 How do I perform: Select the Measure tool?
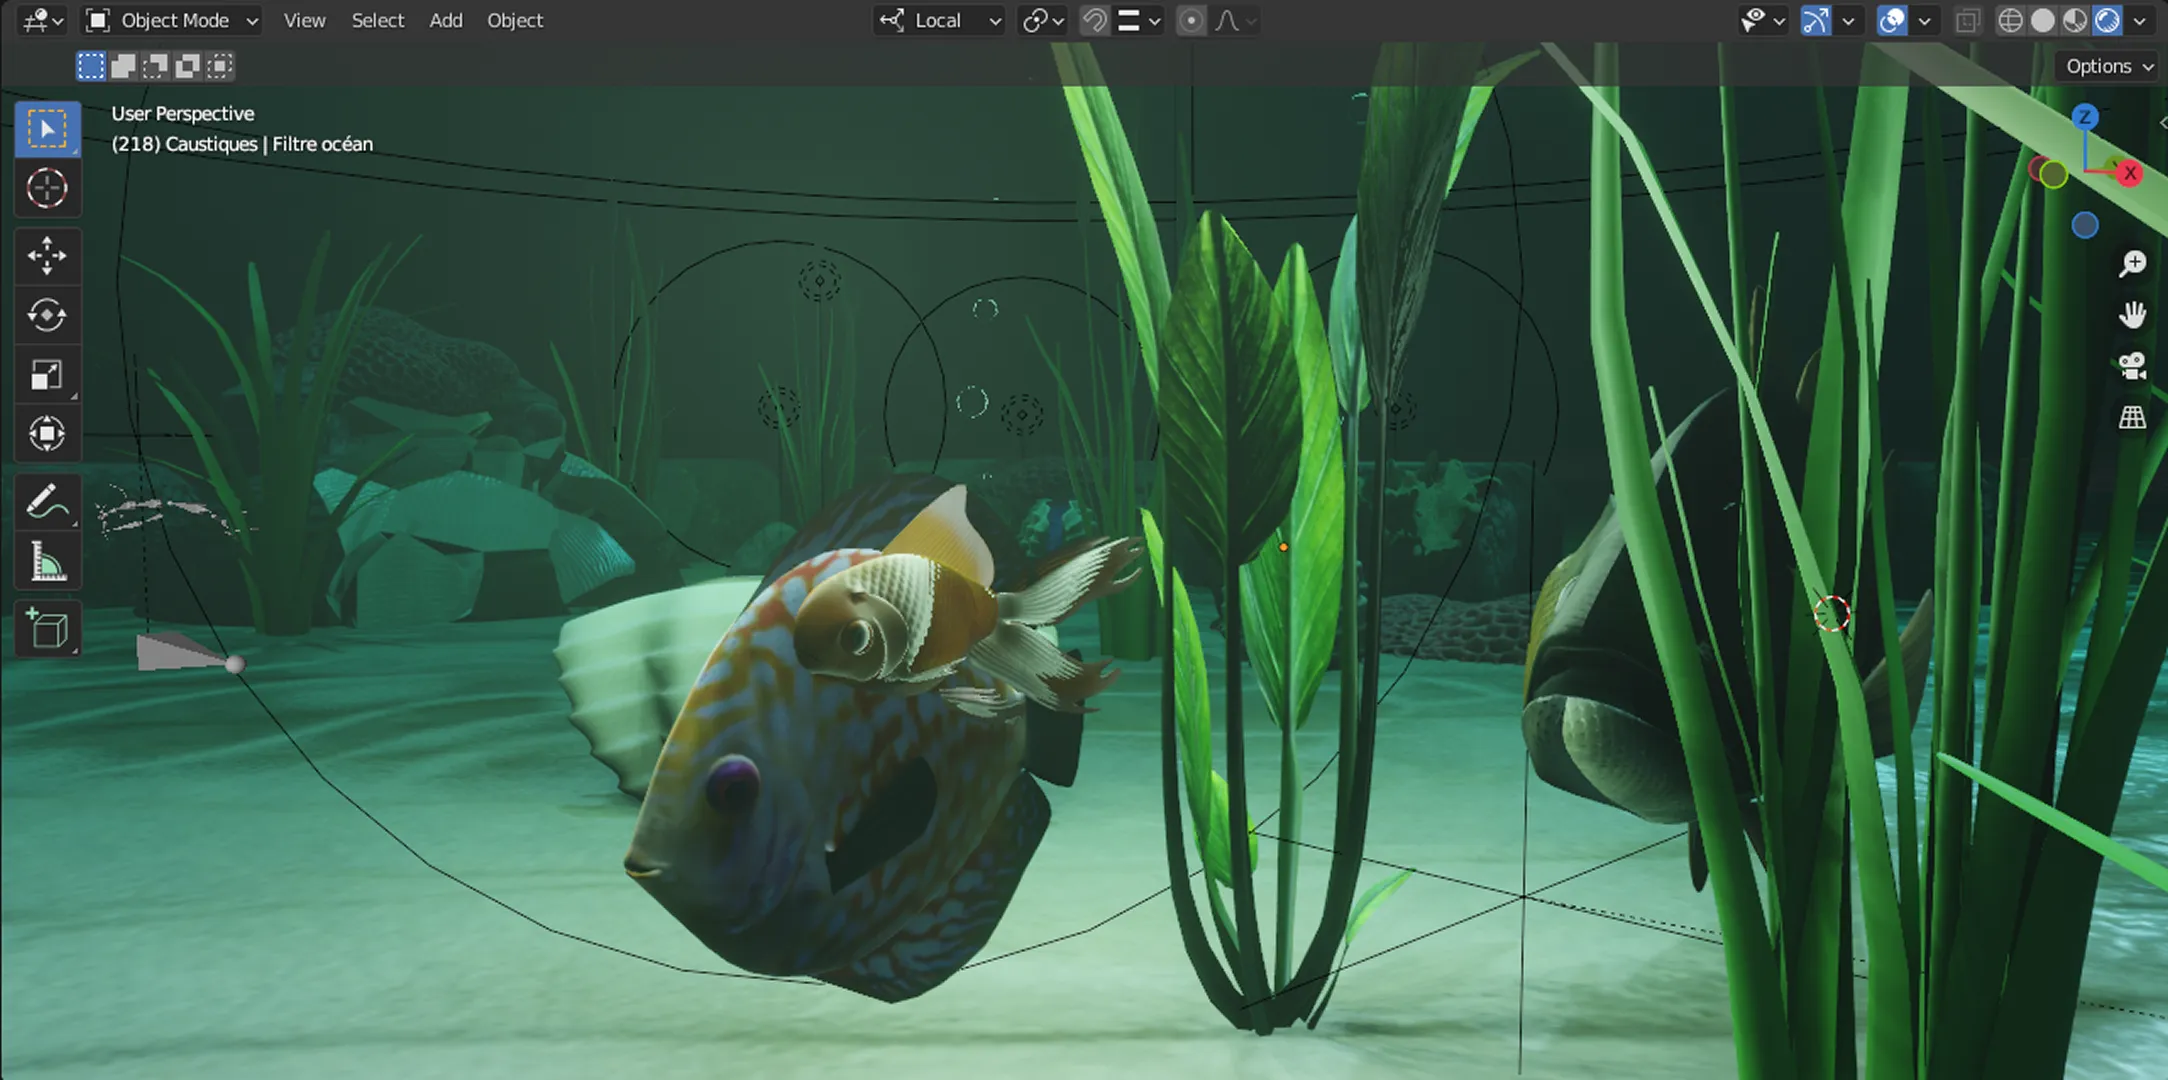pos(47,560)
